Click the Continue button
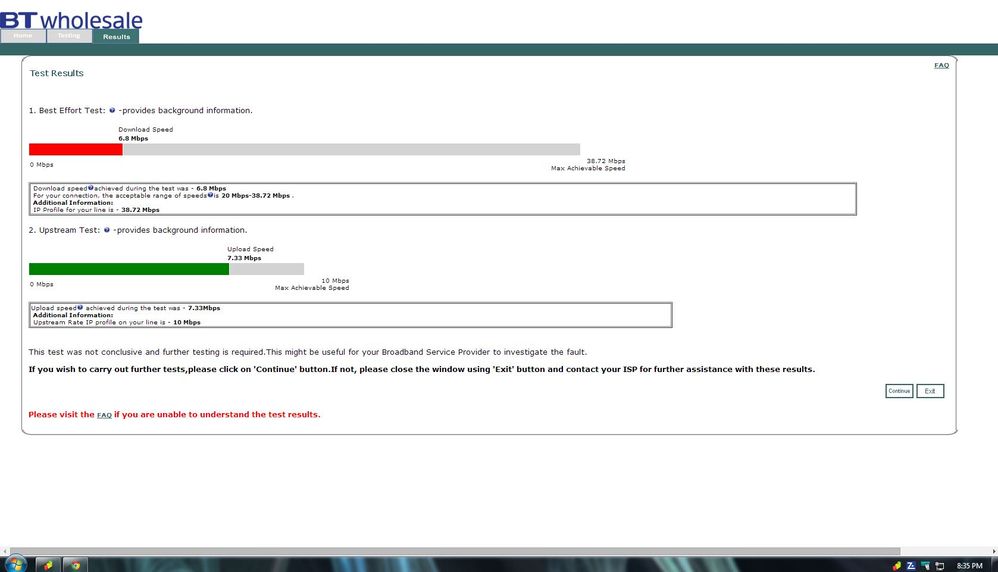998x572 pixels. pyautogui.click(x=899, y=391)
